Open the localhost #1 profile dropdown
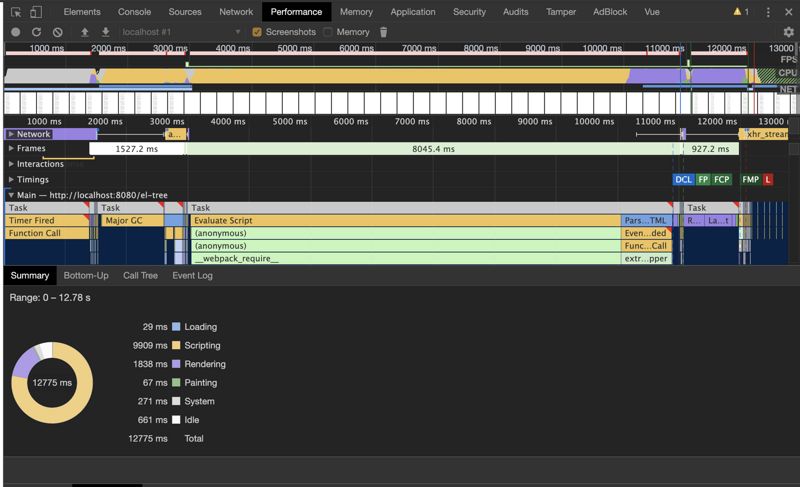800x487 pixels. click(180, 32)
